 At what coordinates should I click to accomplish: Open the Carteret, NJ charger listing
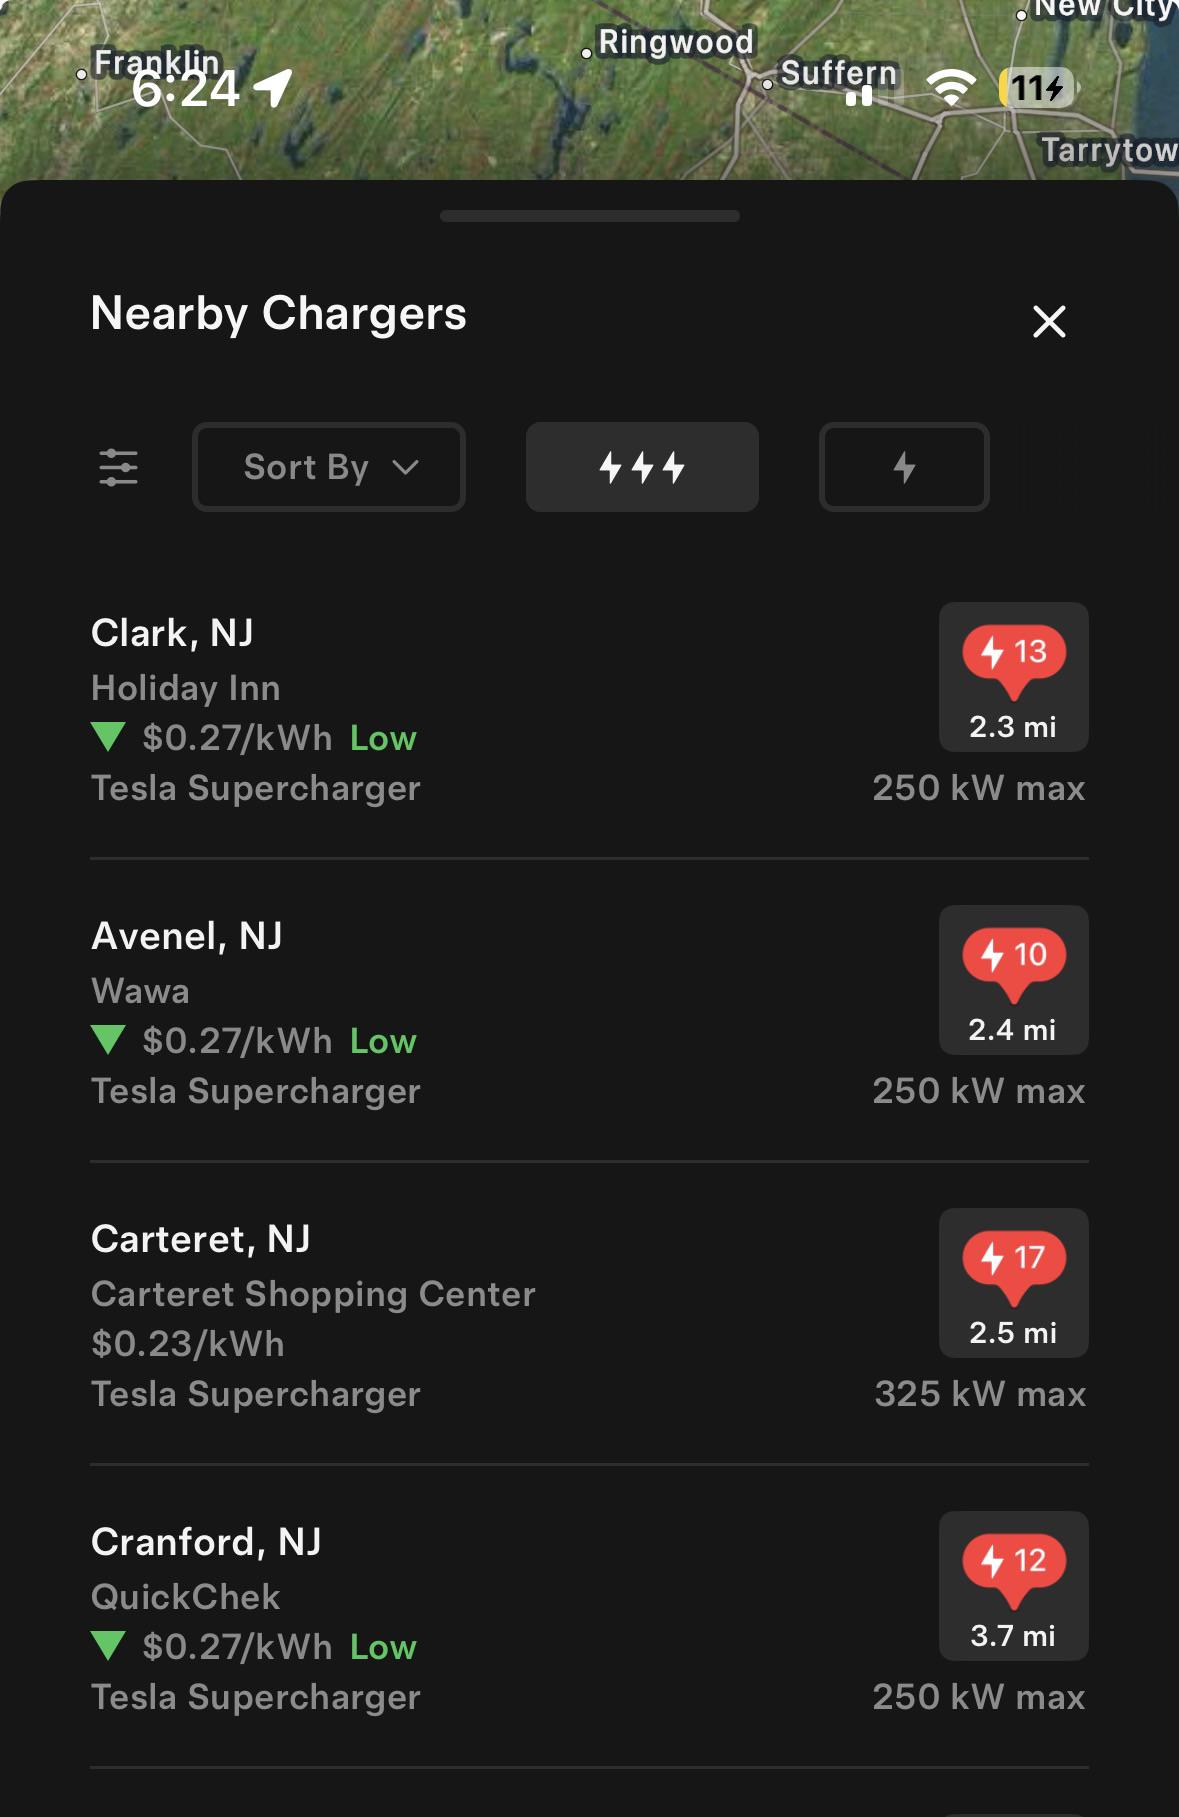[x=201, y=1239]
